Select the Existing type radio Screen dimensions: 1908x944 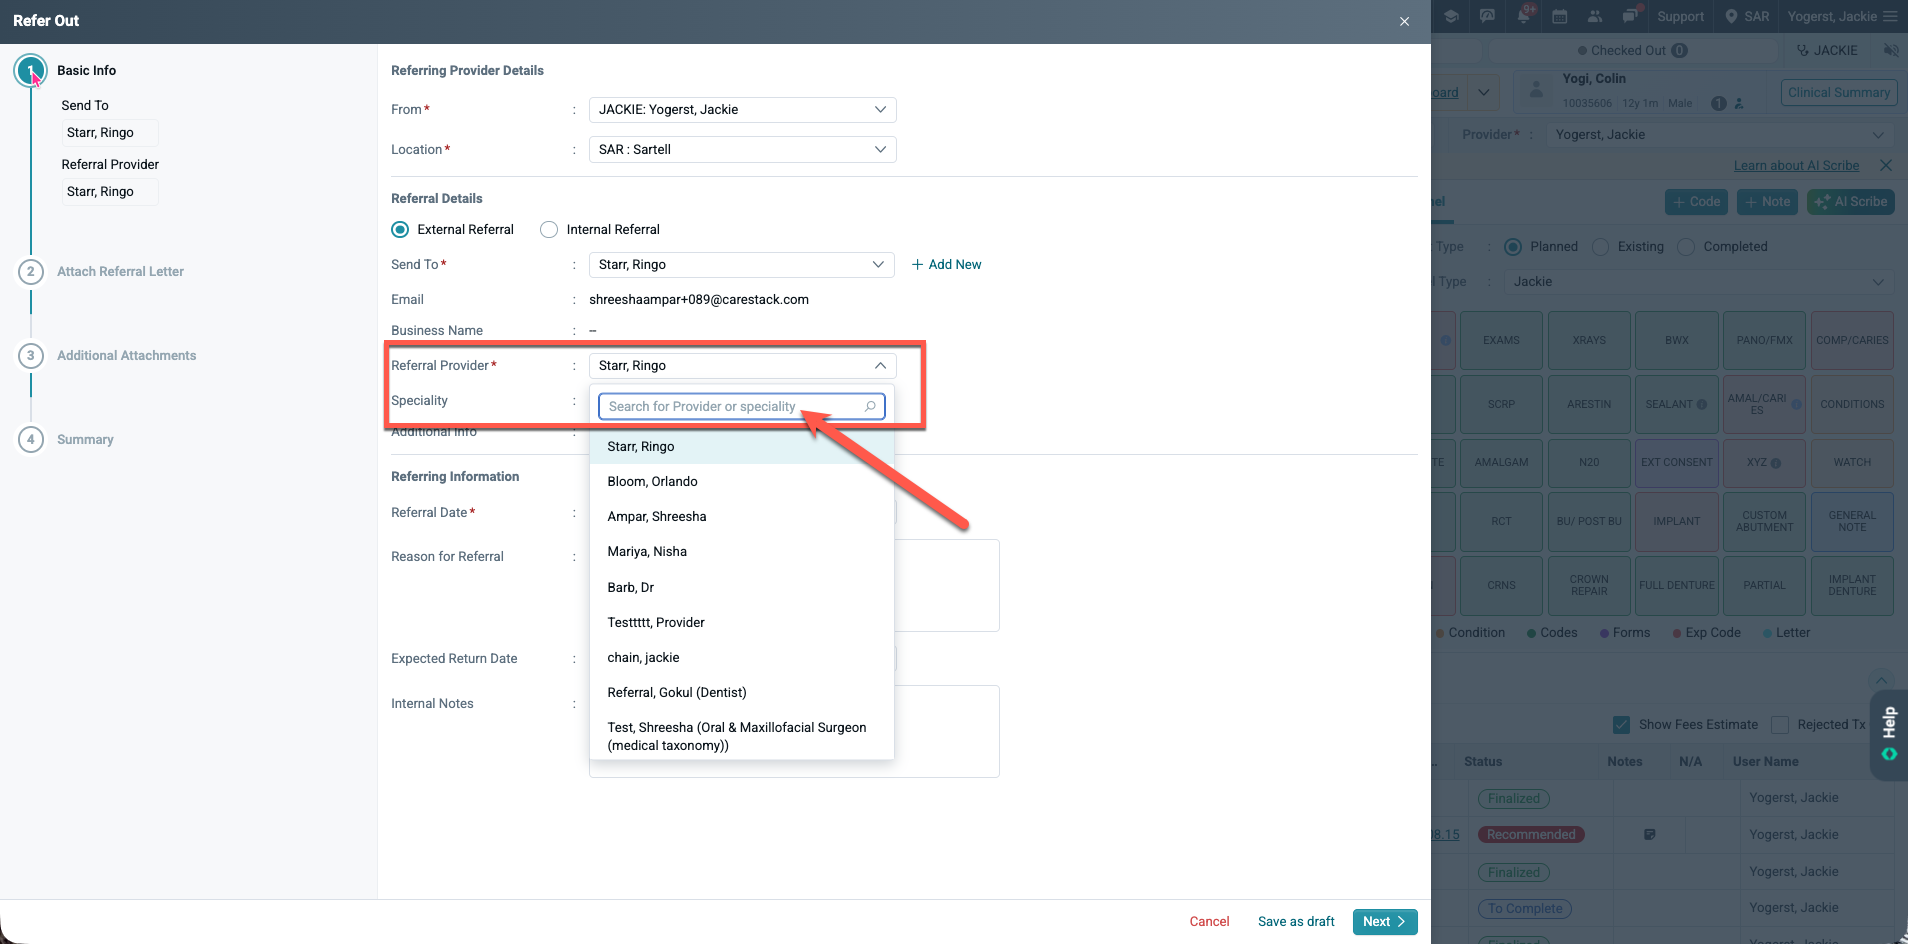[x=1601, y=246]
